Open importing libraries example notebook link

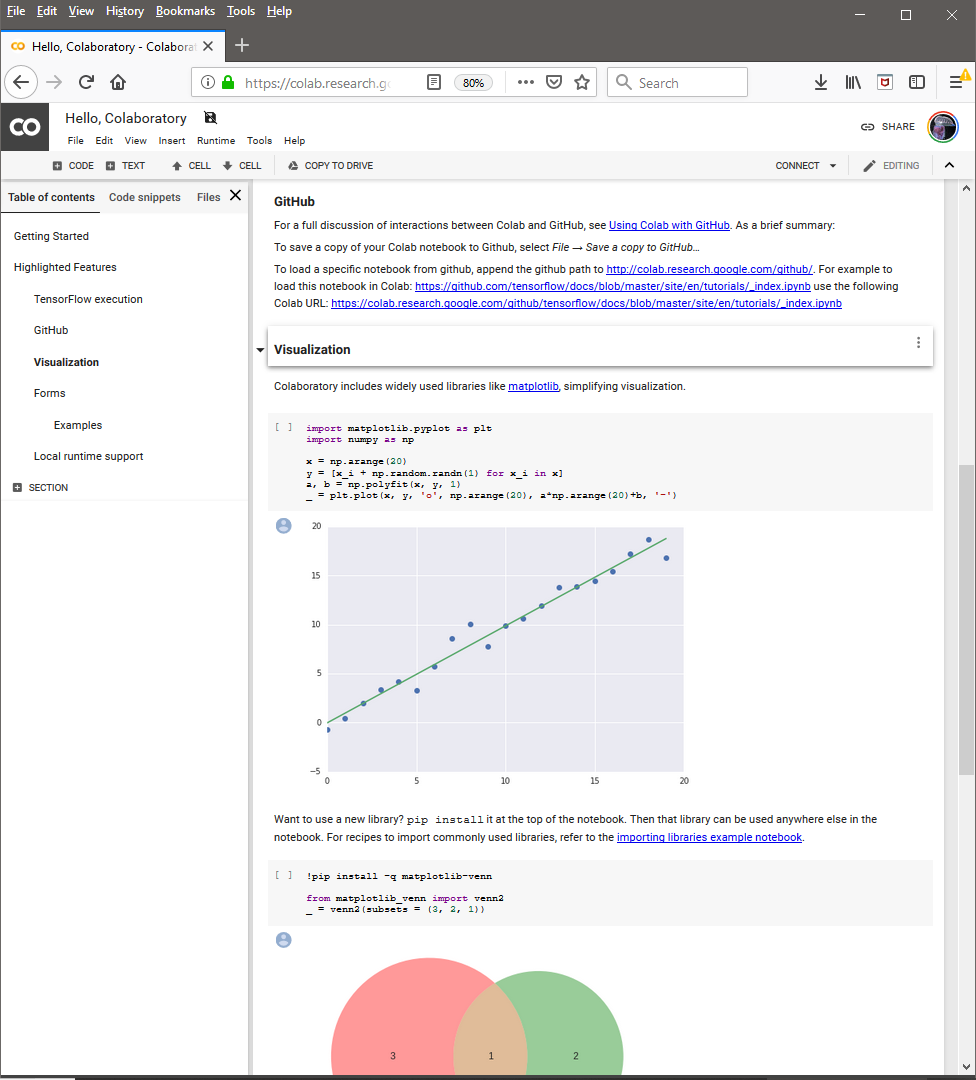(709, 838)
